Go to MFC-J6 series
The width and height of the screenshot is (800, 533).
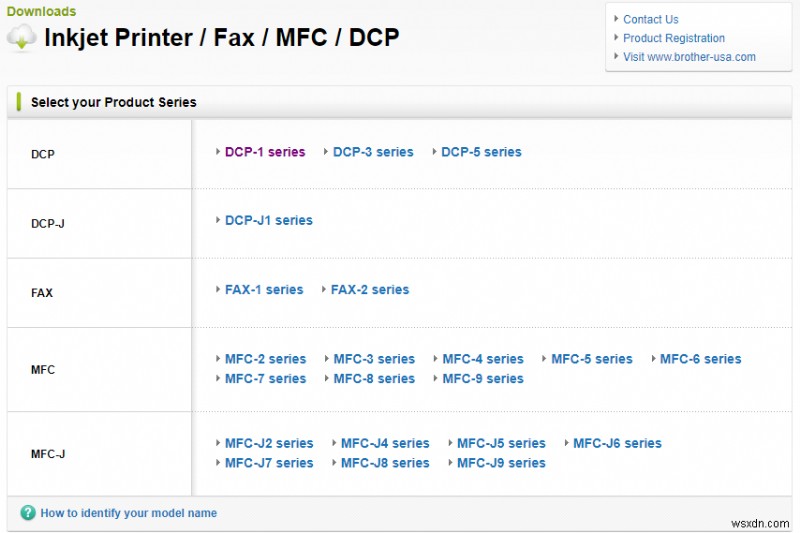pos(617,444)
